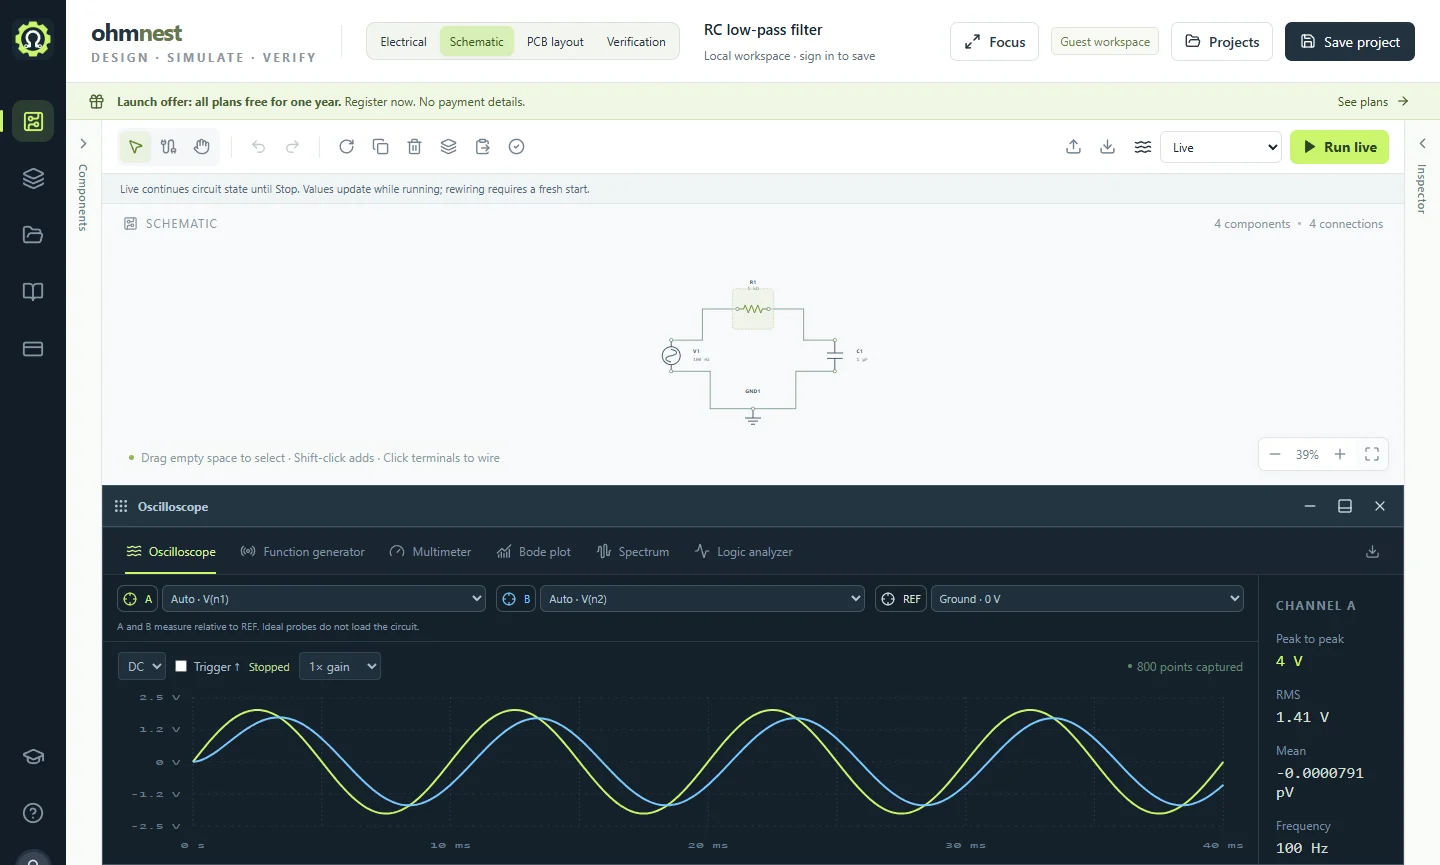This screenshot has height=865, width=1440.
Task: Open channel A probe dropdown Auto · V(n1)
Action: click(324, 599)
